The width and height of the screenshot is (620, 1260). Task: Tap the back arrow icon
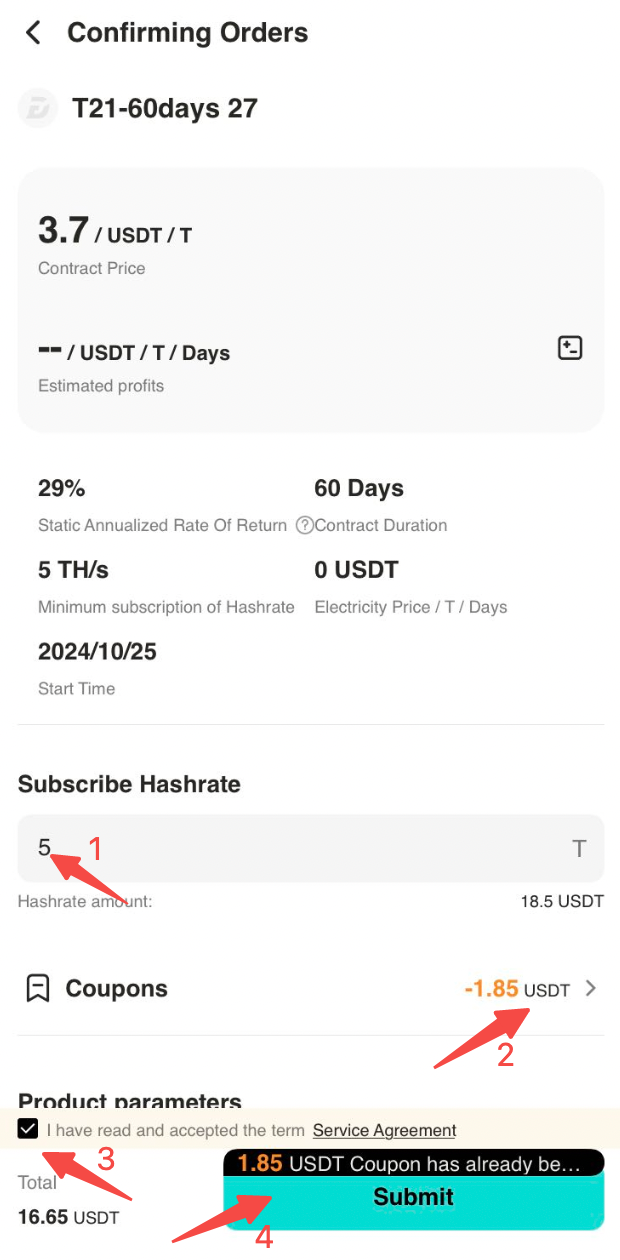click(x=33, y=32)
